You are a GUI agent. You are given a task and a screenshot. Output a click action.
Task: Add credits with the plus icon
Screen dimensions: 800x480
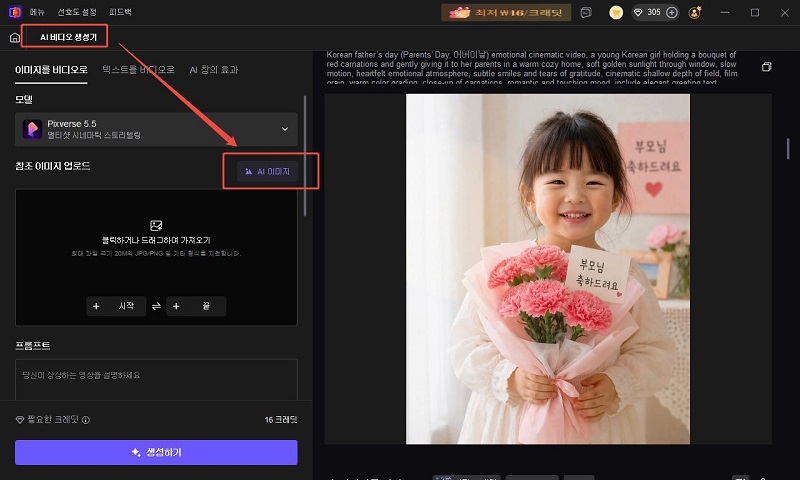point(672,12)
